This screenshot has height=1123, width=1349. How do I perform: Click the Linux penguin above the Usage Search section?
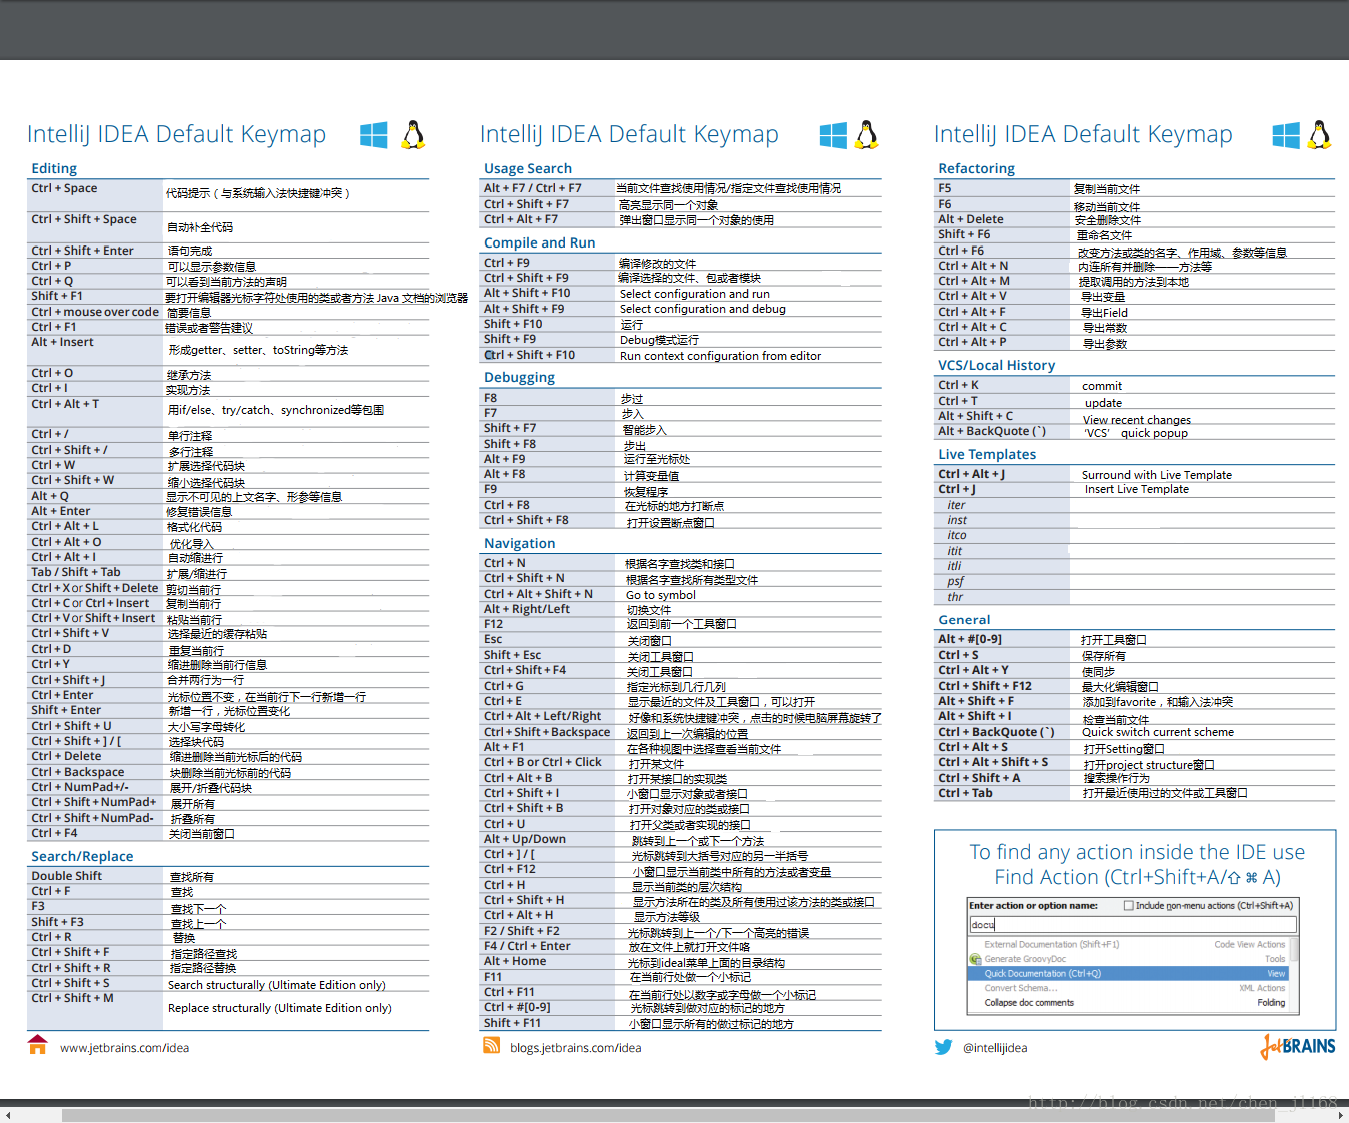pyautogui.click(x=868, y=135)
